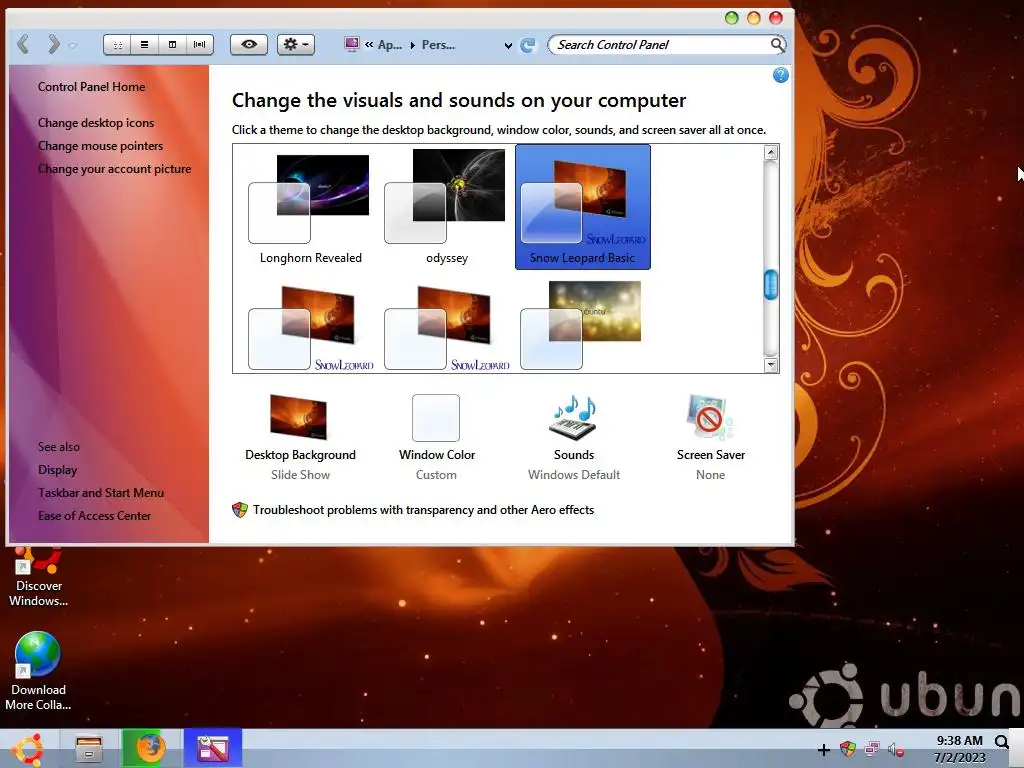Click the plus icon in system tray
1024x768 pixels.
point(824,750)
